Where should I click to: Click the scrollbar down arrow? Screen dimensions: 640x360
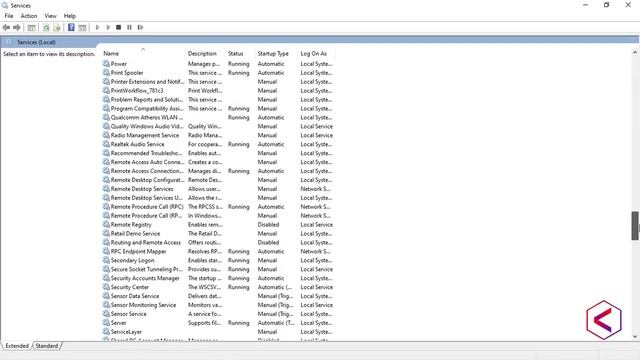coord(635,336)
